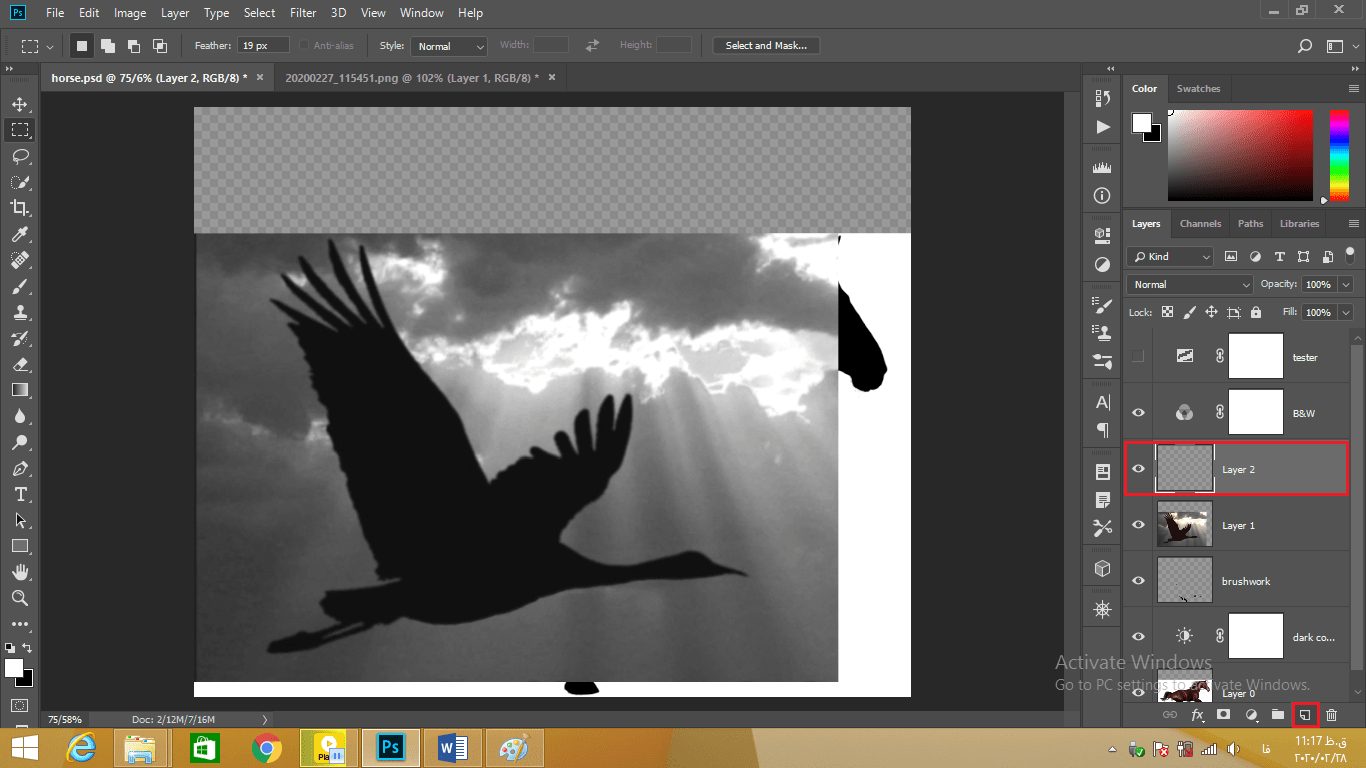Toggle Lock position icon

tap(1211, 312)
